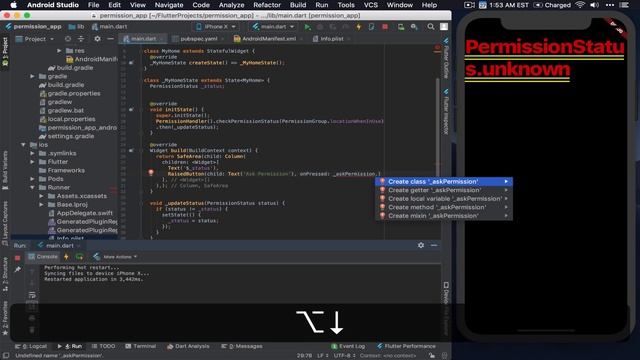
Task: Hide the Run panel with minimize icon
Action: click(x=434, y=245)
